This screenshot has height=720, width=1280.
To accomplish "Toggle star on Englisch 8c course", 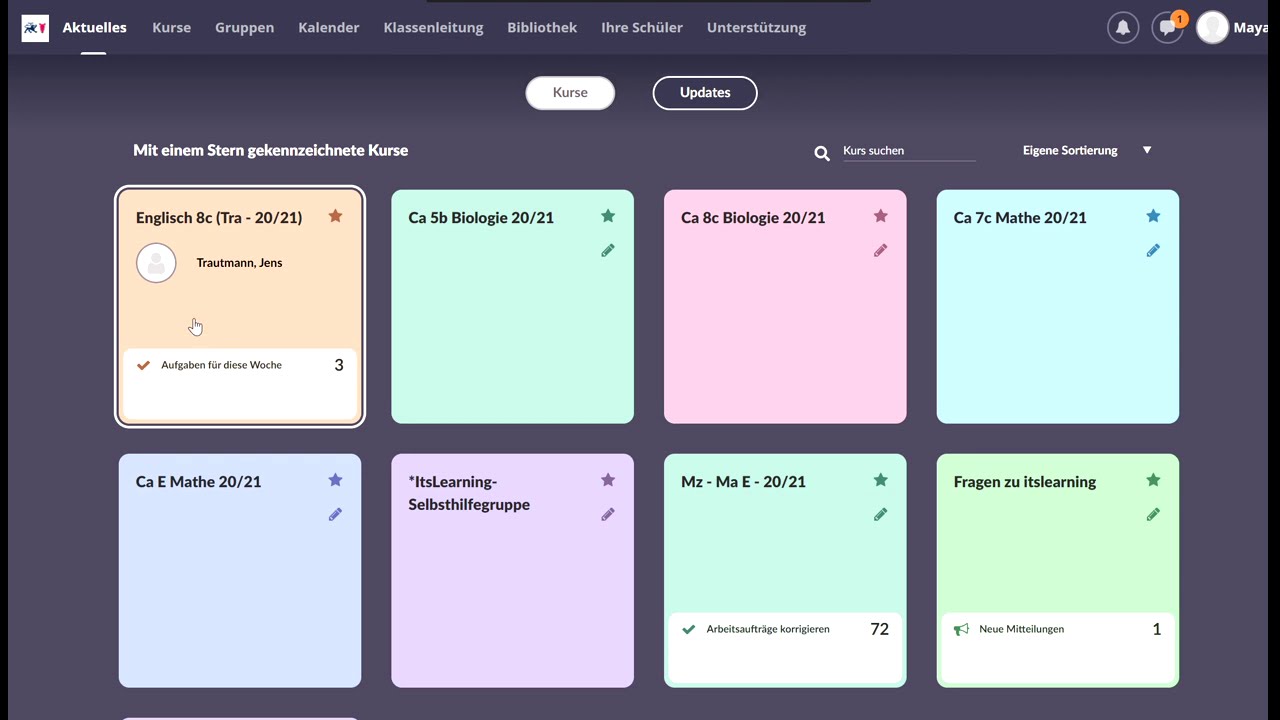I will click(335, 216).
